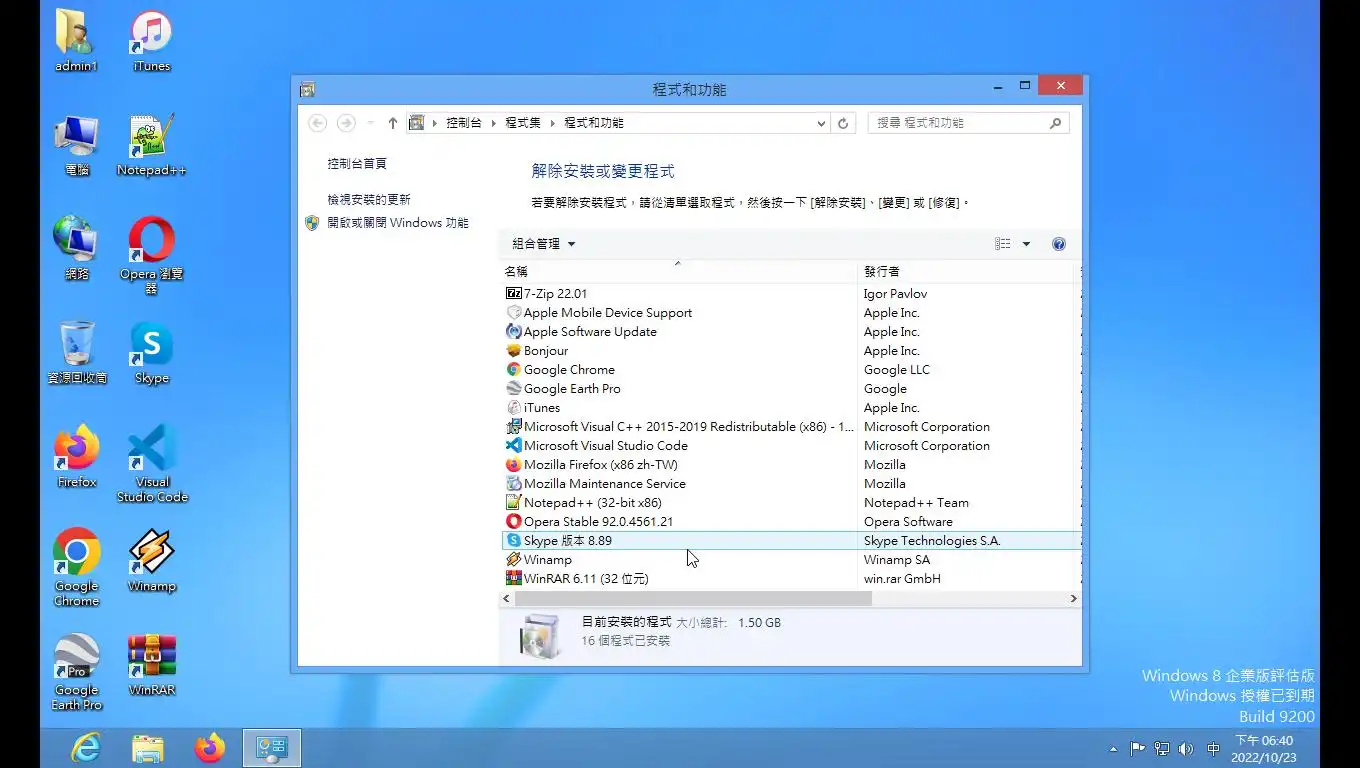The width and height of the screenshot is (1360, 768).
Task: Select the Skype Technologies S.A. publisher cell
Action: (x=932, y=541)
